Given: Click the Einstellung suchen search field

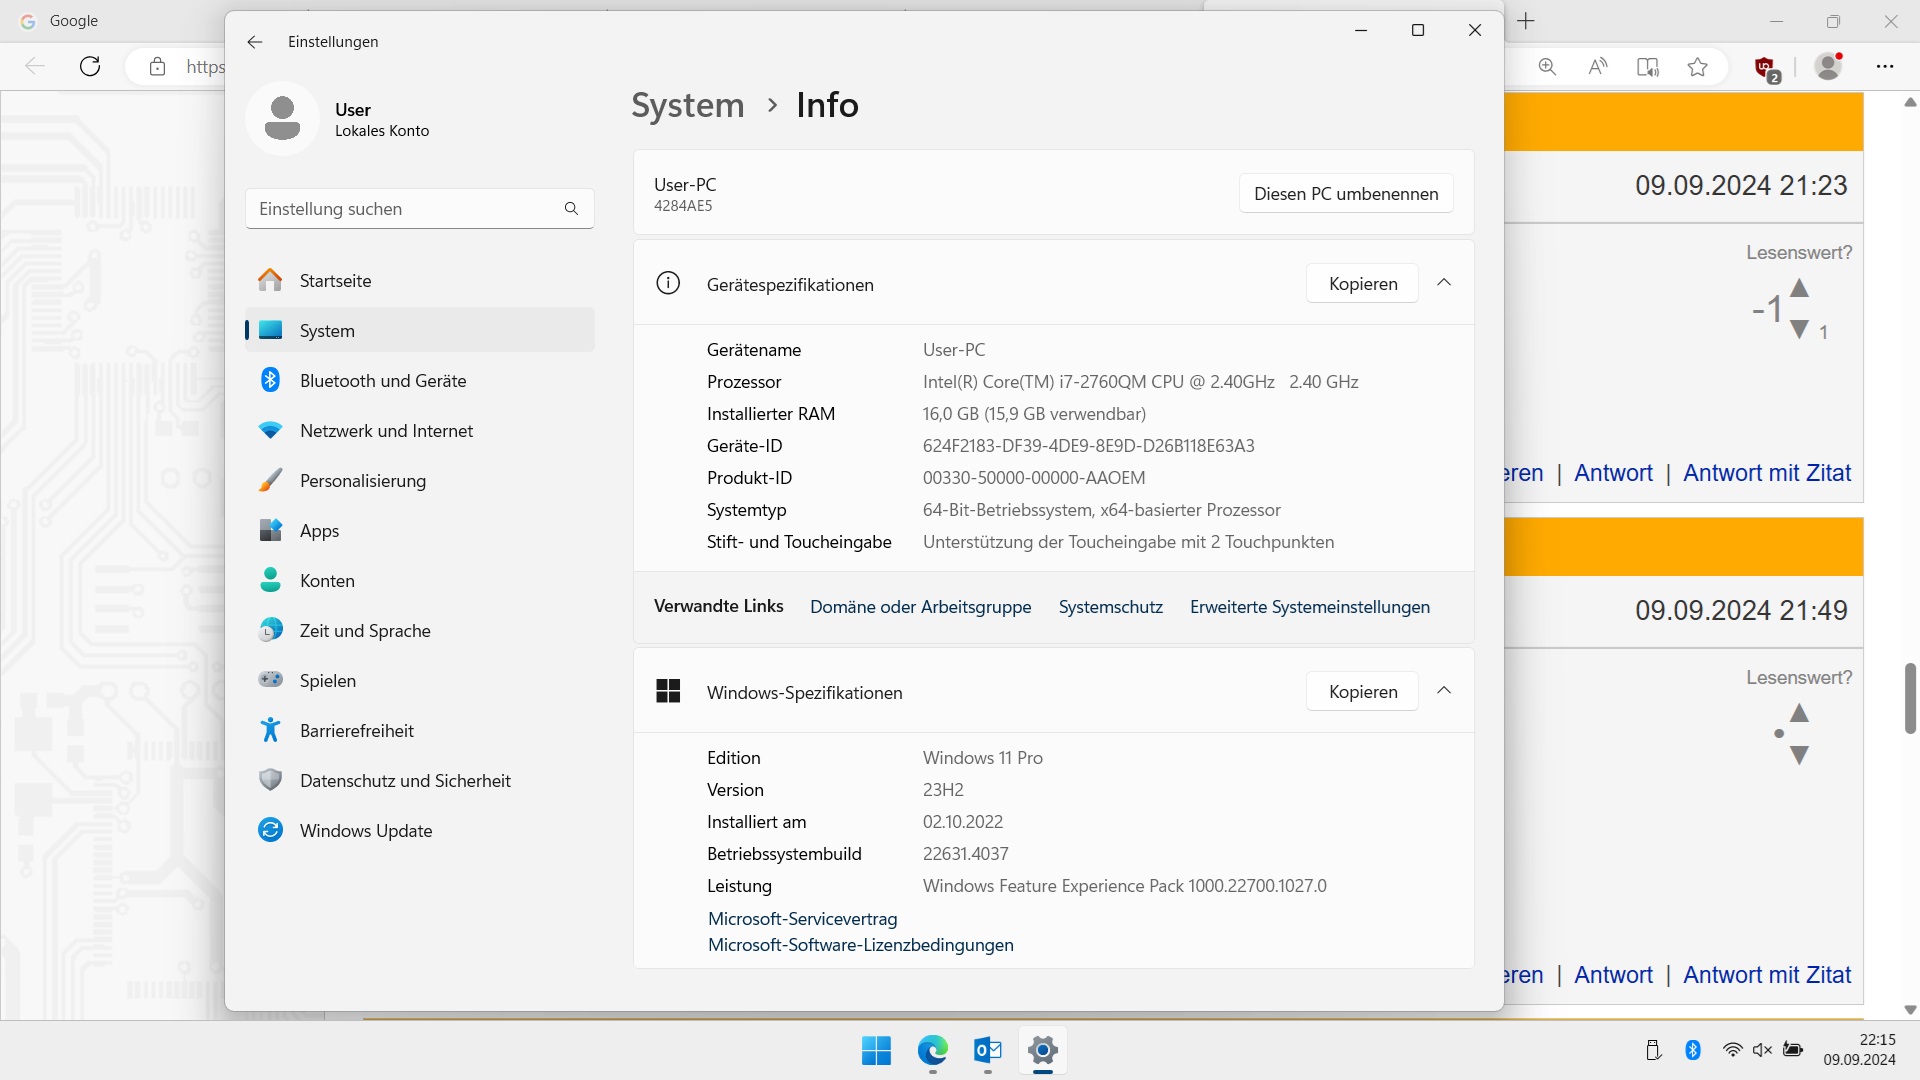Looking at the screenshot, I should pos(420,209).
